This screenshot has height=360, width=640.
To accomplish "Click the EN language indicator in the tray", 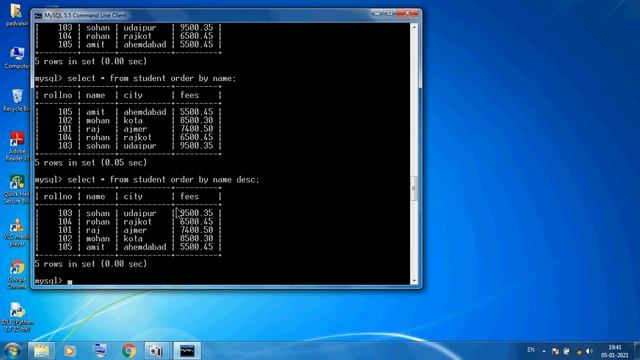I will [x=531, y=350].
